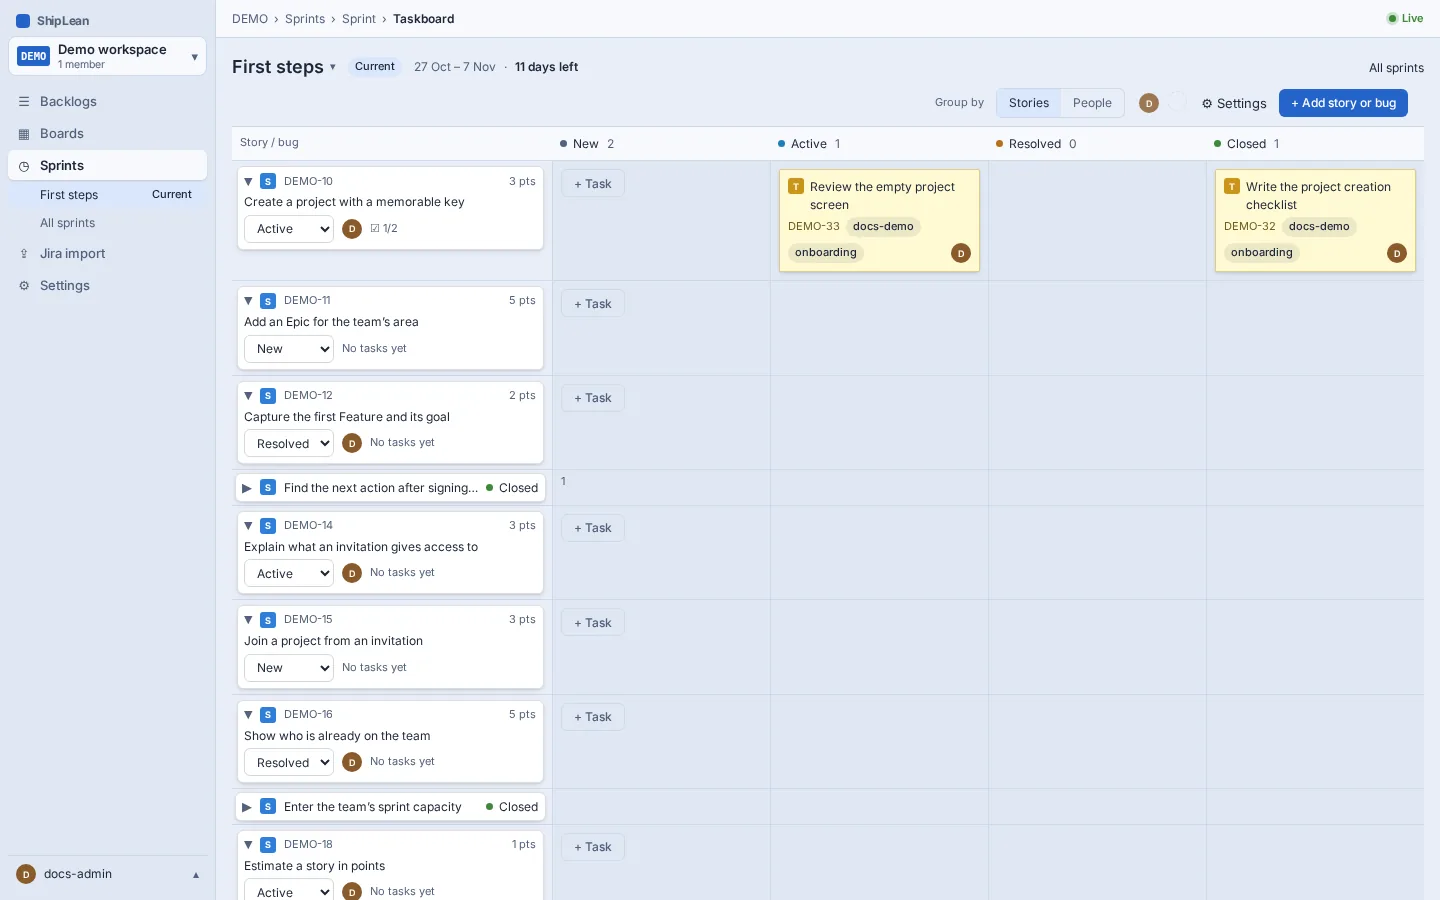Open status dropdown for DEMO-15

(289, 668)
